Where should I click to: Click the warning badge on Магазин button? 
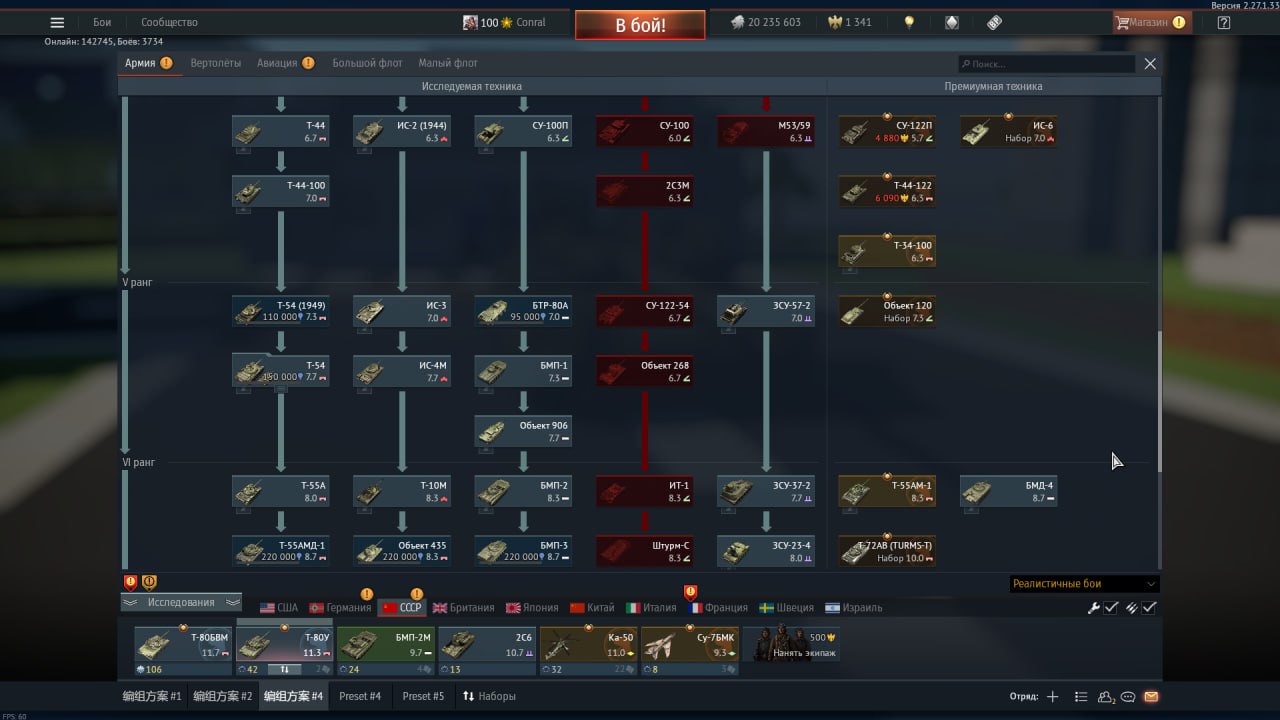click(1179, 22)
